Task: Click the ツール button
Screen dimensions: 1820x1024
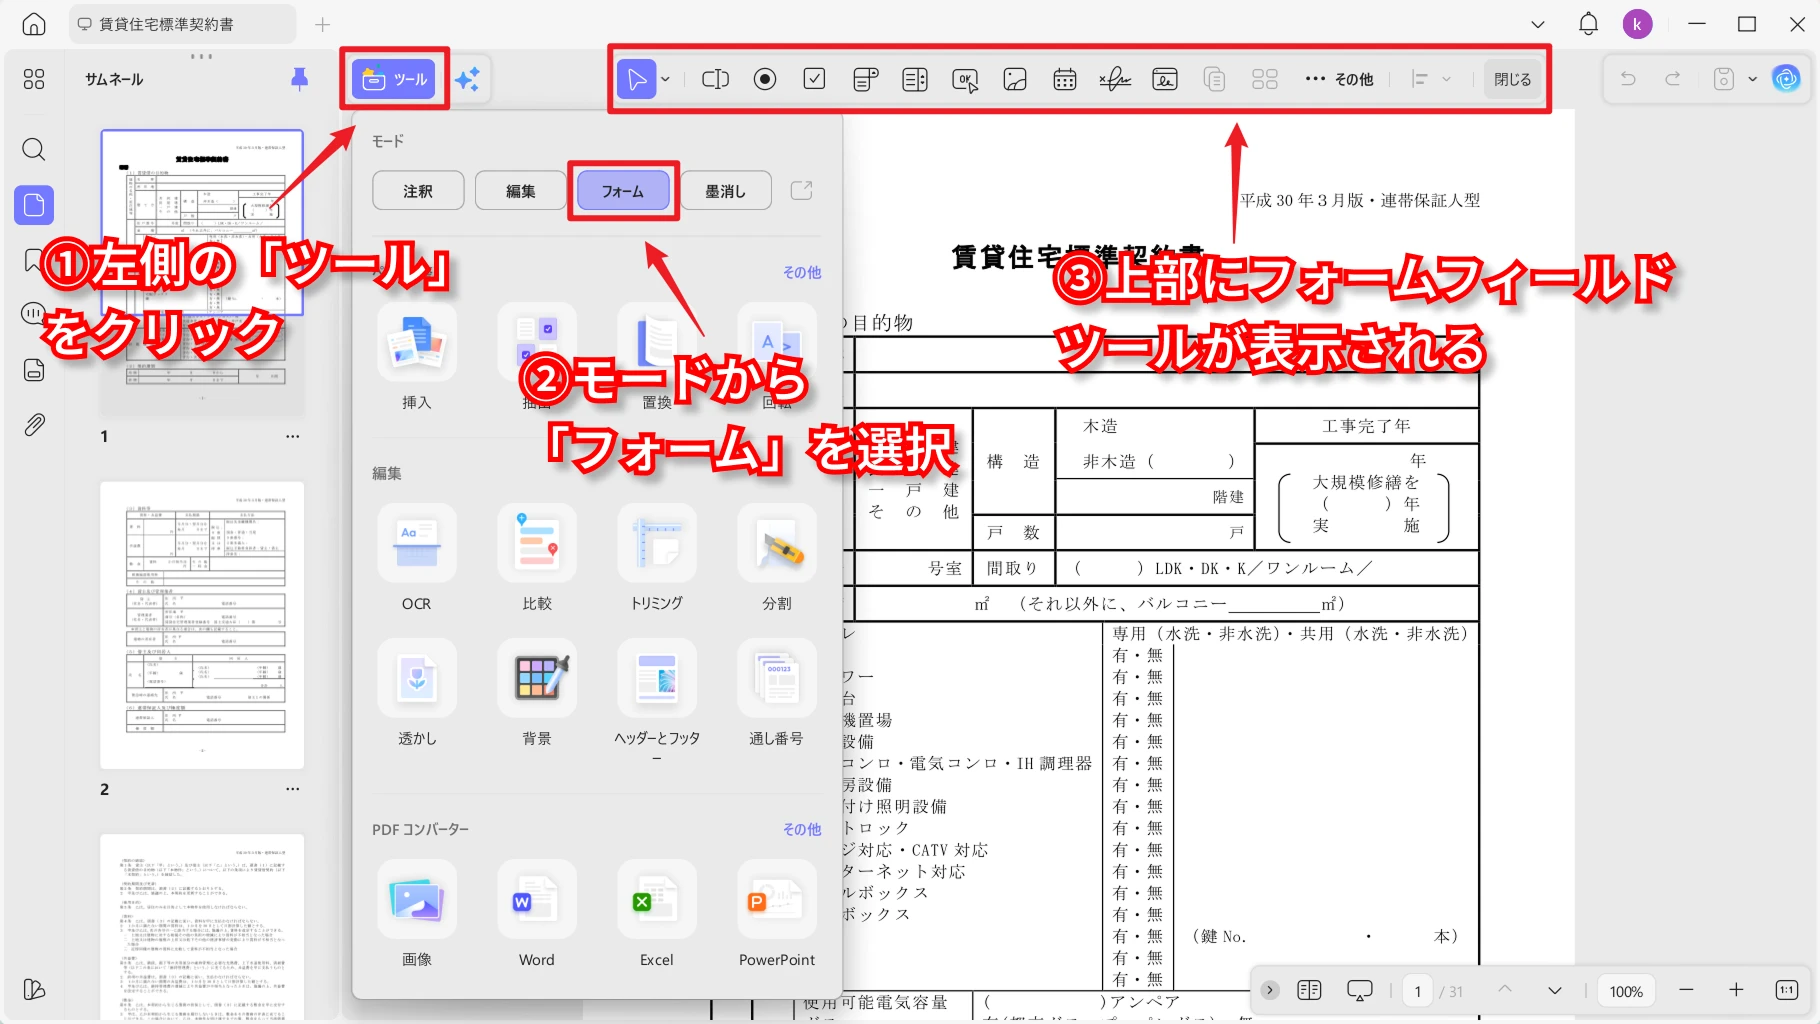Action: [x=394, y=79]
